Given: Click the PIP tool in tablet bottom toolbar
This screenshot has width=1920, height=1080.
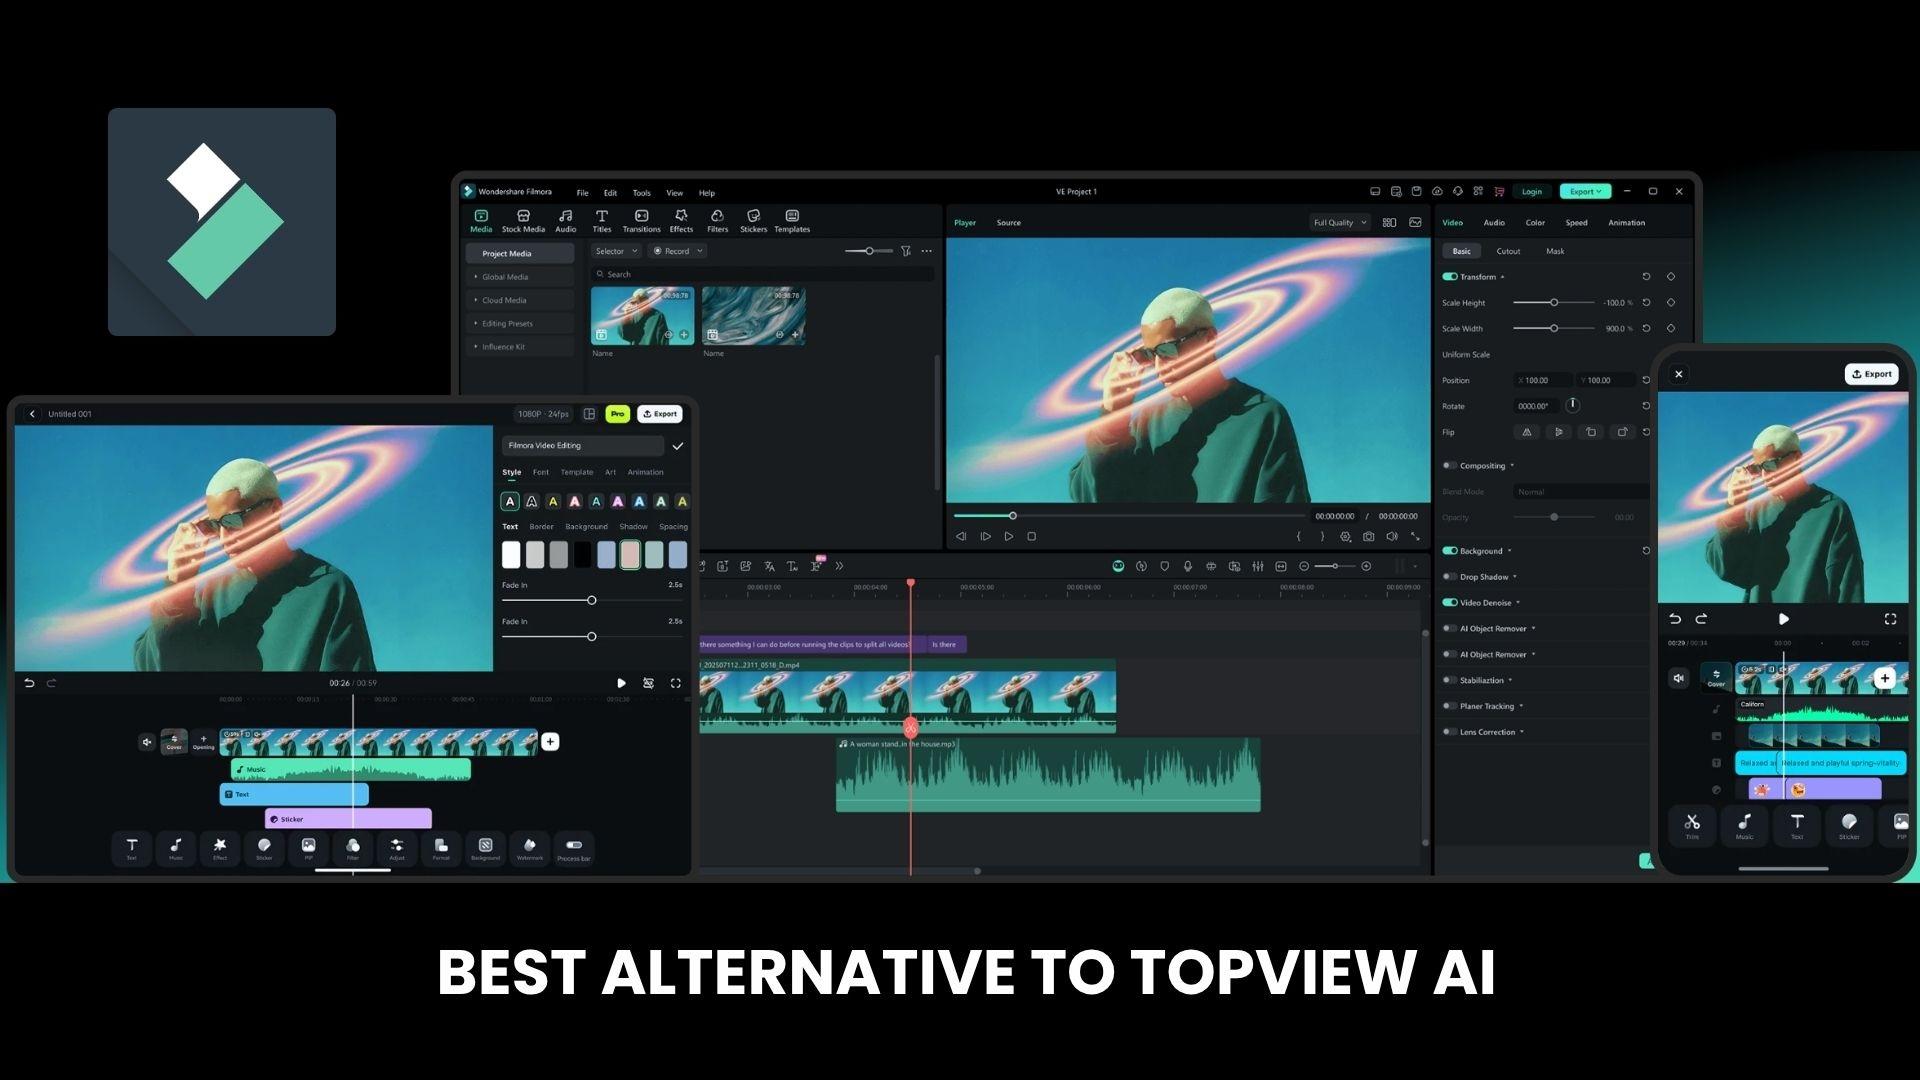Looking at the screenshot, I should pyautogui.click(x=308, y=848).
